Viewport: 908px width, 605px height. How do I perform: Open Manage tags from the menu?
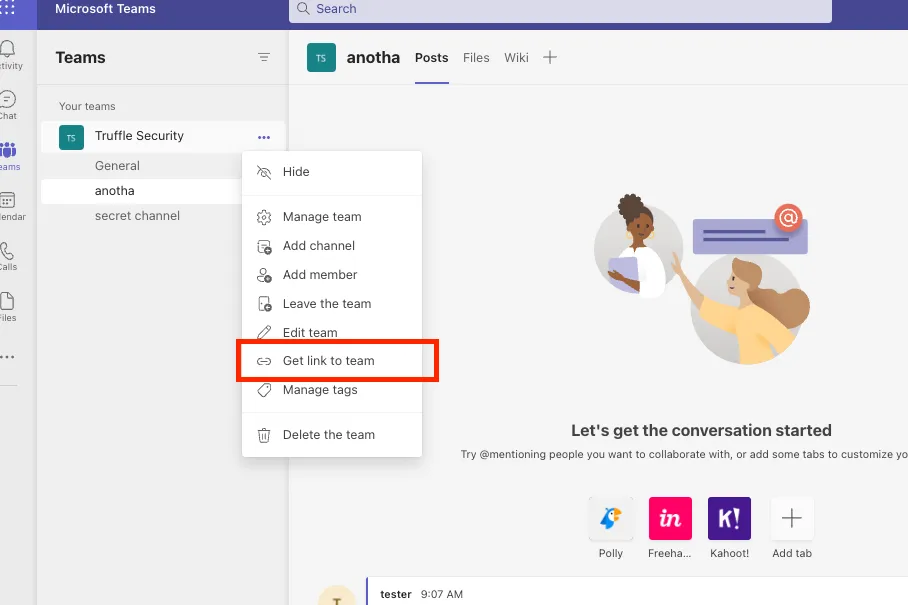(x=332, y=390)
